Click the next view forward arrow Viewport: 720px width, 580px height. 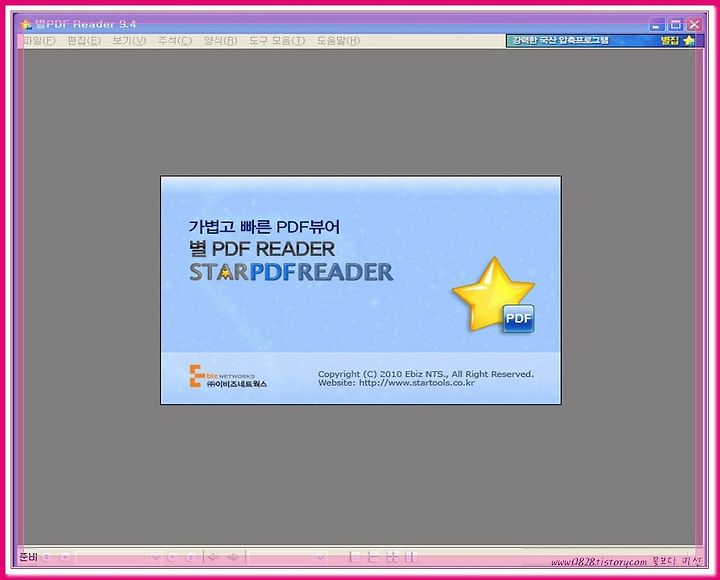[x=233, y=557]
